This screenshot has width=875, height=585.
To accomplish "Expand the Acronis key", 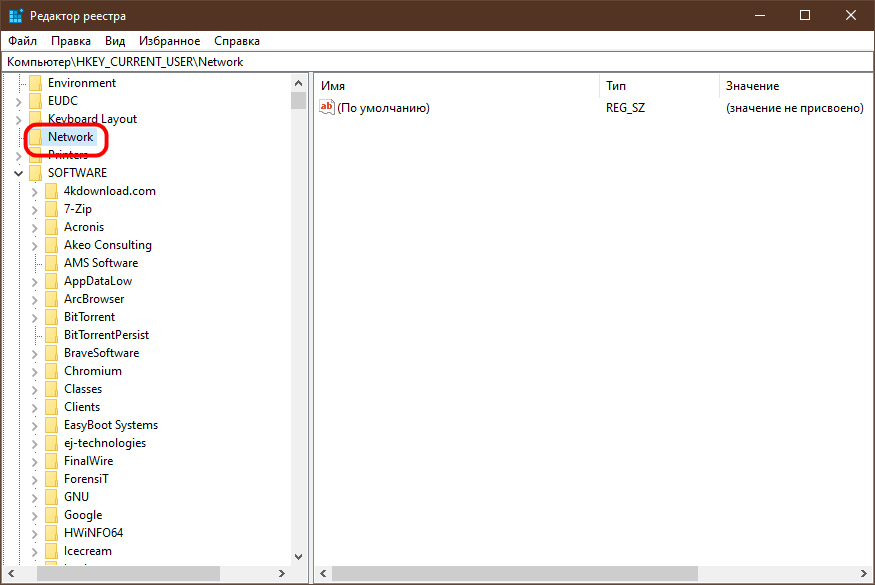I will (x=35, y=228).
